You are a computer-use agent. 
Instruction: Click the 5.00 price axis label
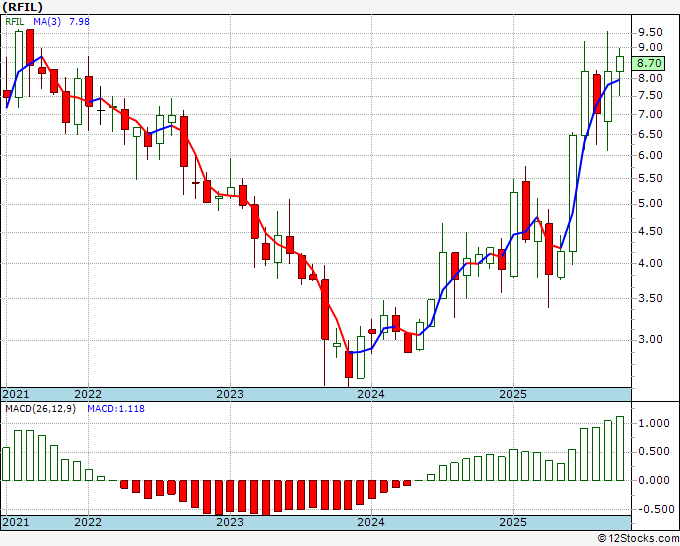(x=650, y=203)
